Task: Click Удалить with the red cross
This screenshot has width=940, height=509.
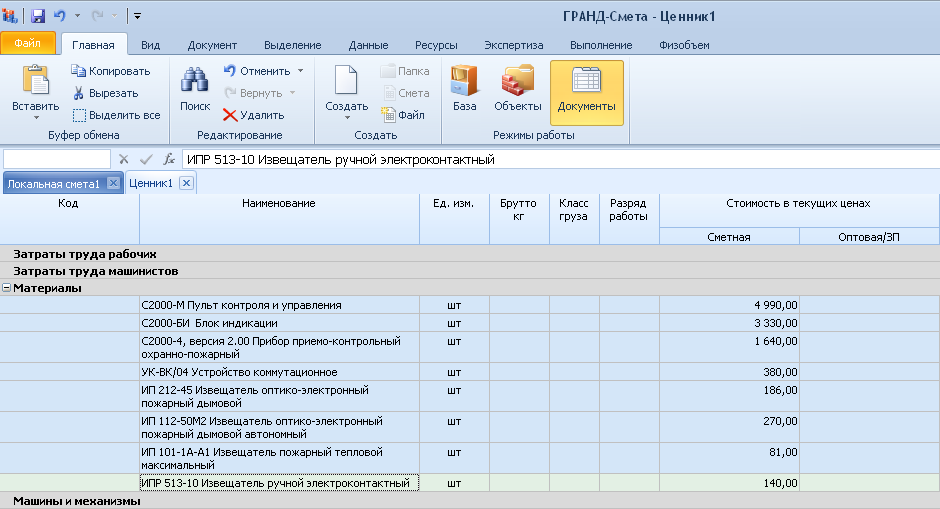Action: (x=253, y=115)
